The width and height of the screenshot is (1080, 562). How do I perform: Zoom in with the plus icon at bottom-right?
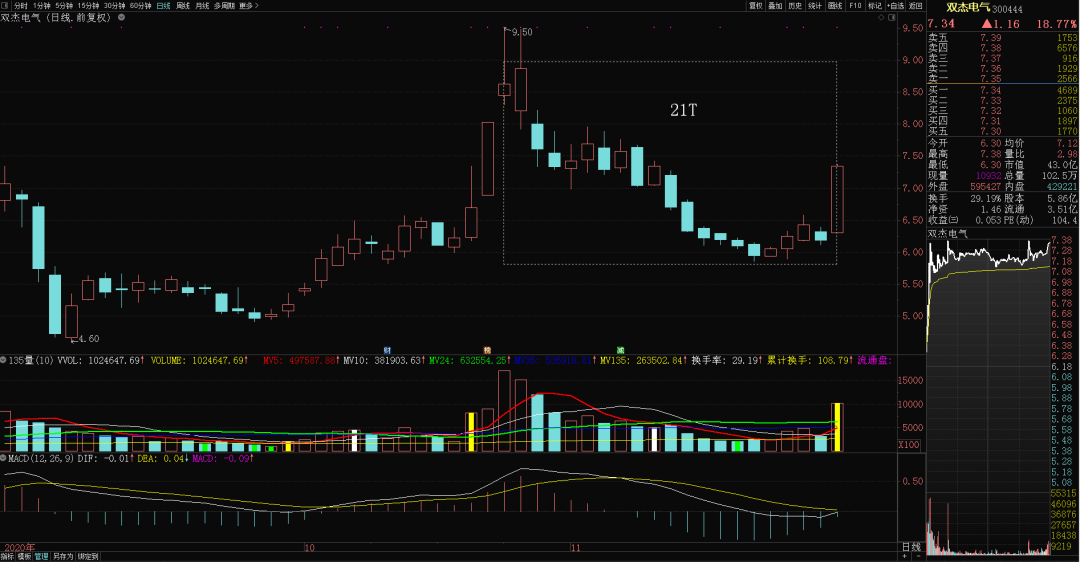click(904, 556)
